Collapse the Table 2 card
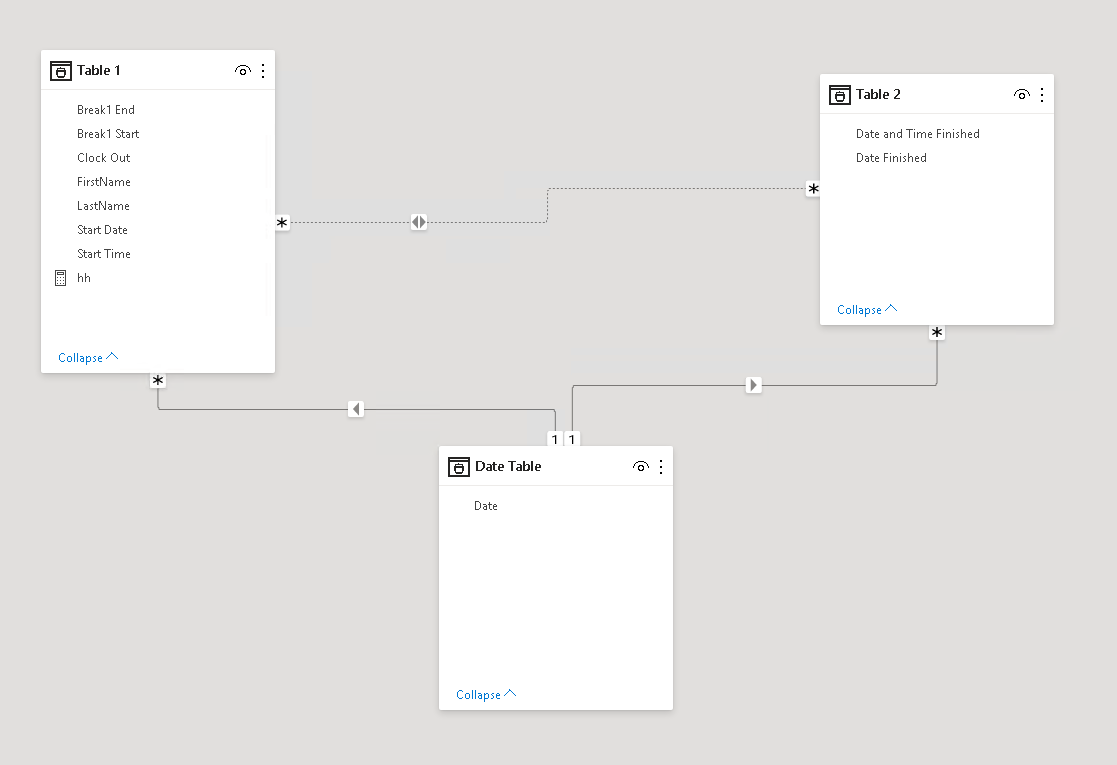Viewport: 1117px width, 765px height. [x=867, y=310]
